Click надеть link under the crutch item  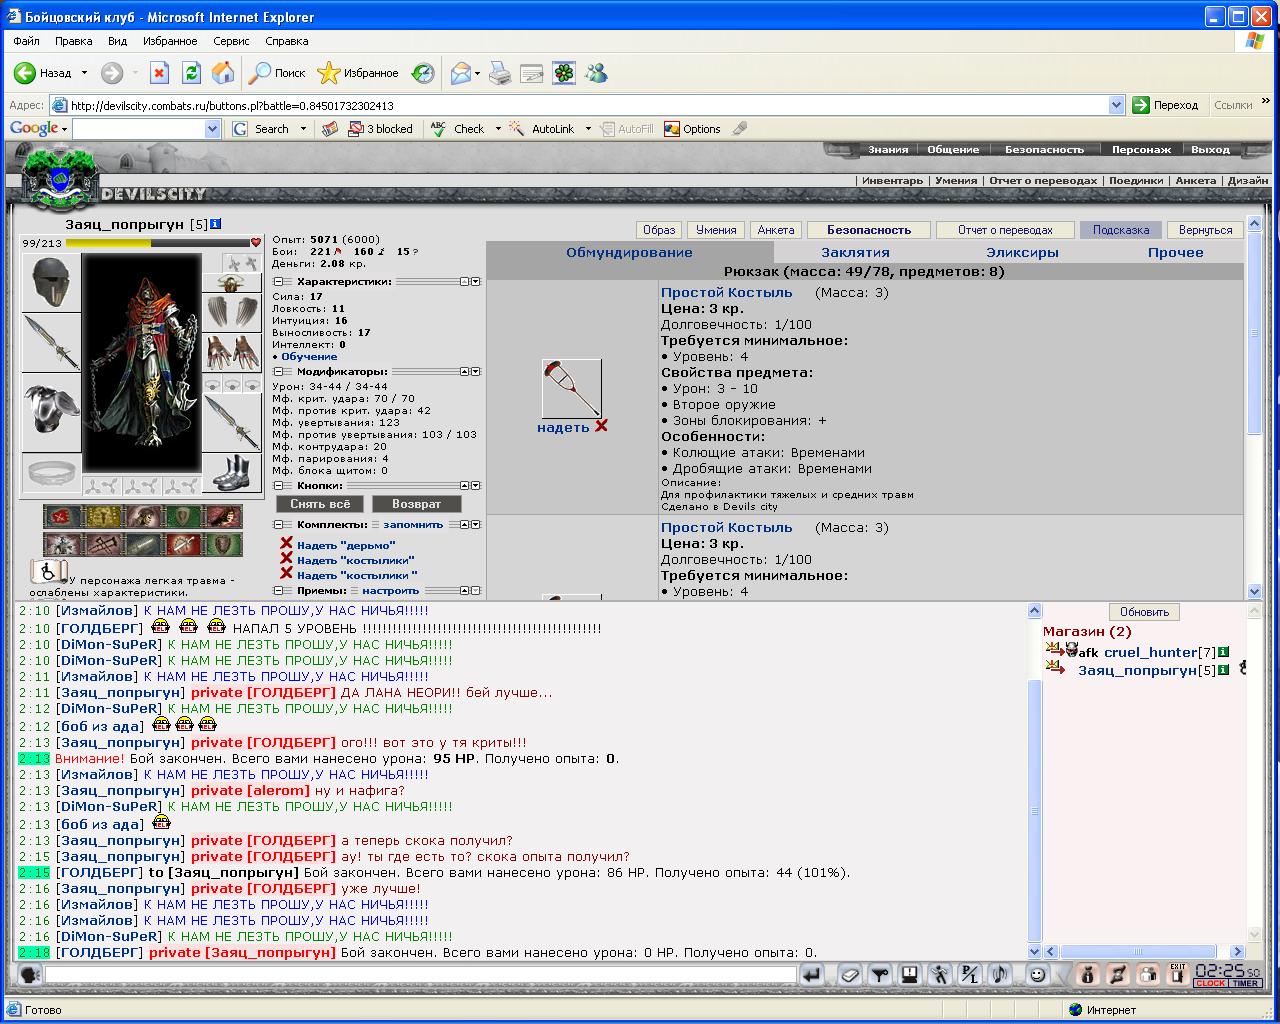point(563,428)
